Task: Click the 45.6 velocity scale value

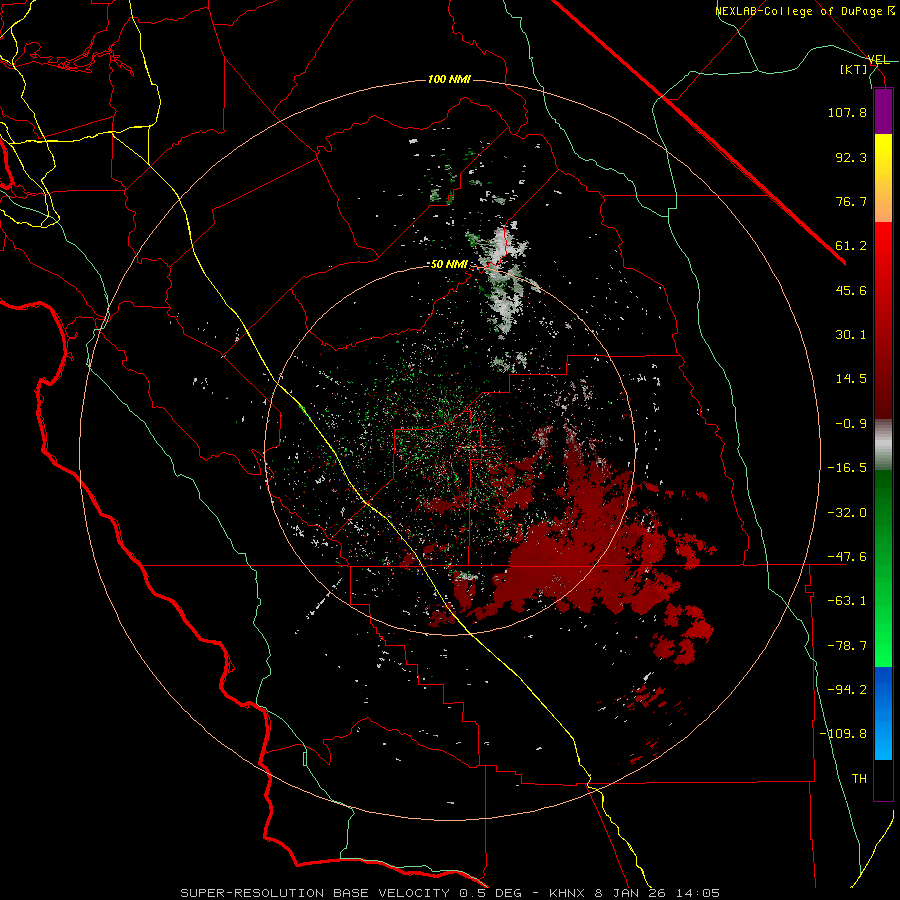Action: [x=851, y=290]
